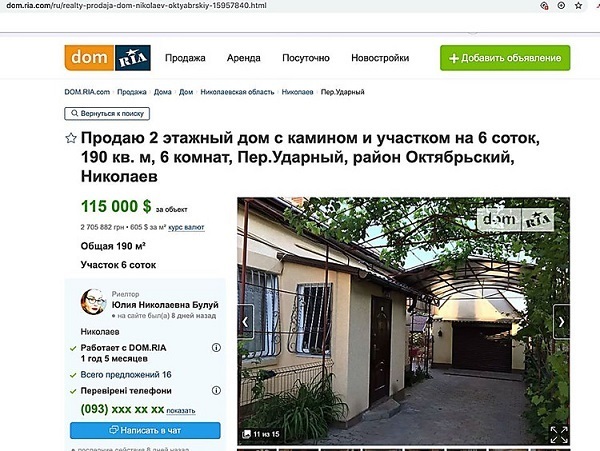This screenshot has height=451, width=600.
Task: Click realtor Юлия Николаевна Булуй avatar
Action: tap(93, 302)
